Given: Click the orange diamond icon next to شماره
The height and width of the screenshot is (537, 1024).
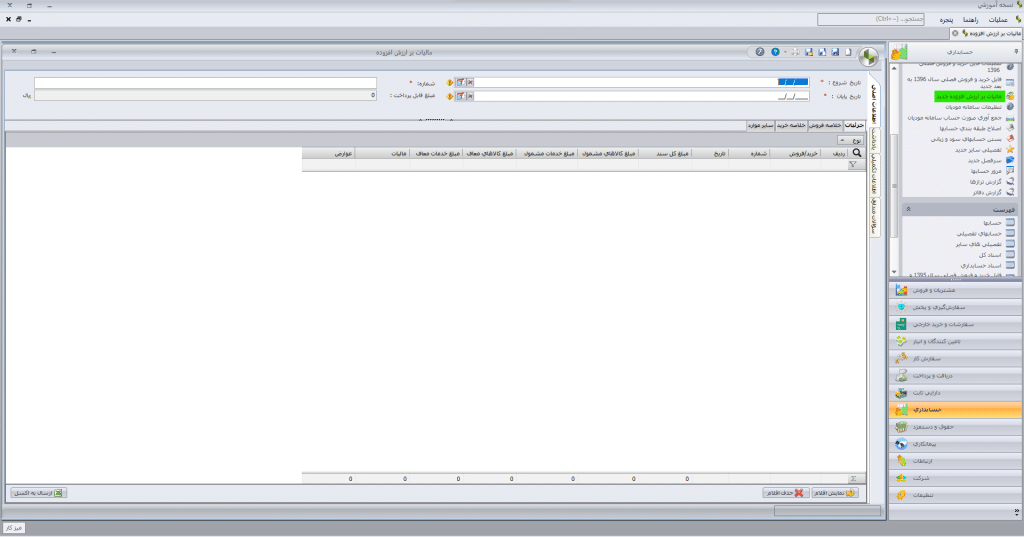Looking at the screenshot, I should (x=450, y=82).
